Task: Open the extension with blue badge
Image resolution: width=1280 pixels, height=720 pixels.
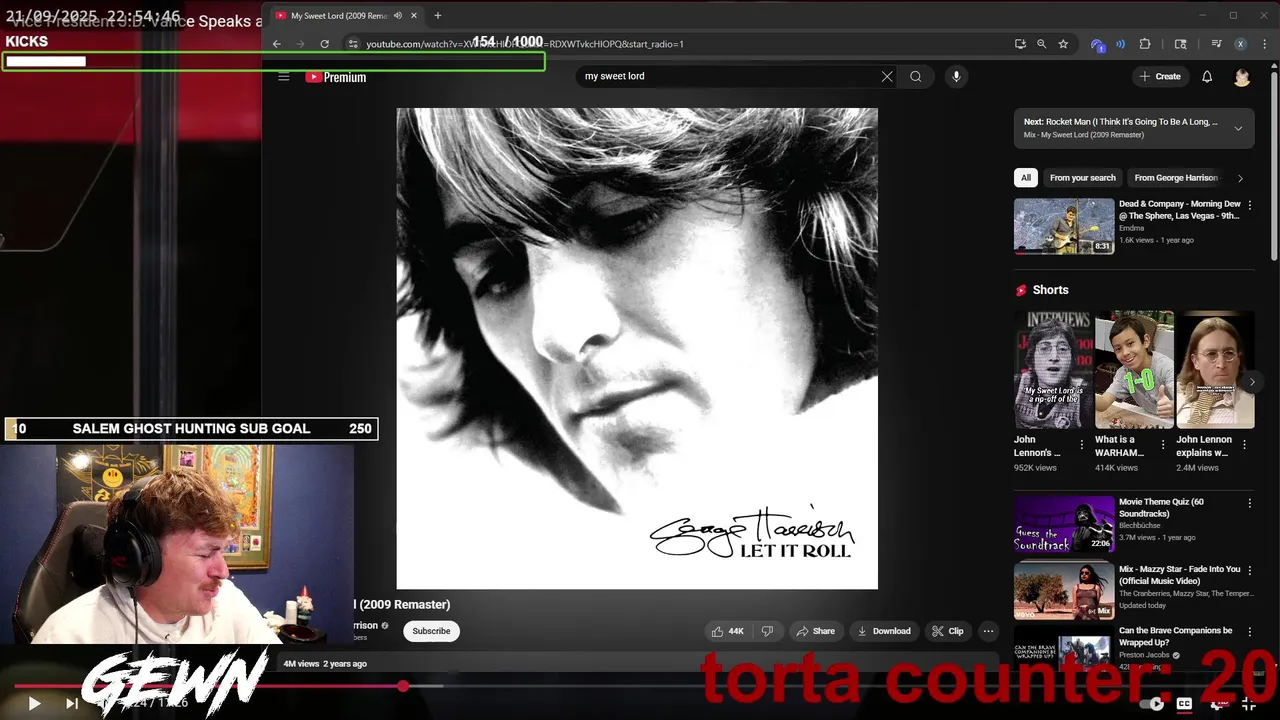Action: pos(1097,45)
